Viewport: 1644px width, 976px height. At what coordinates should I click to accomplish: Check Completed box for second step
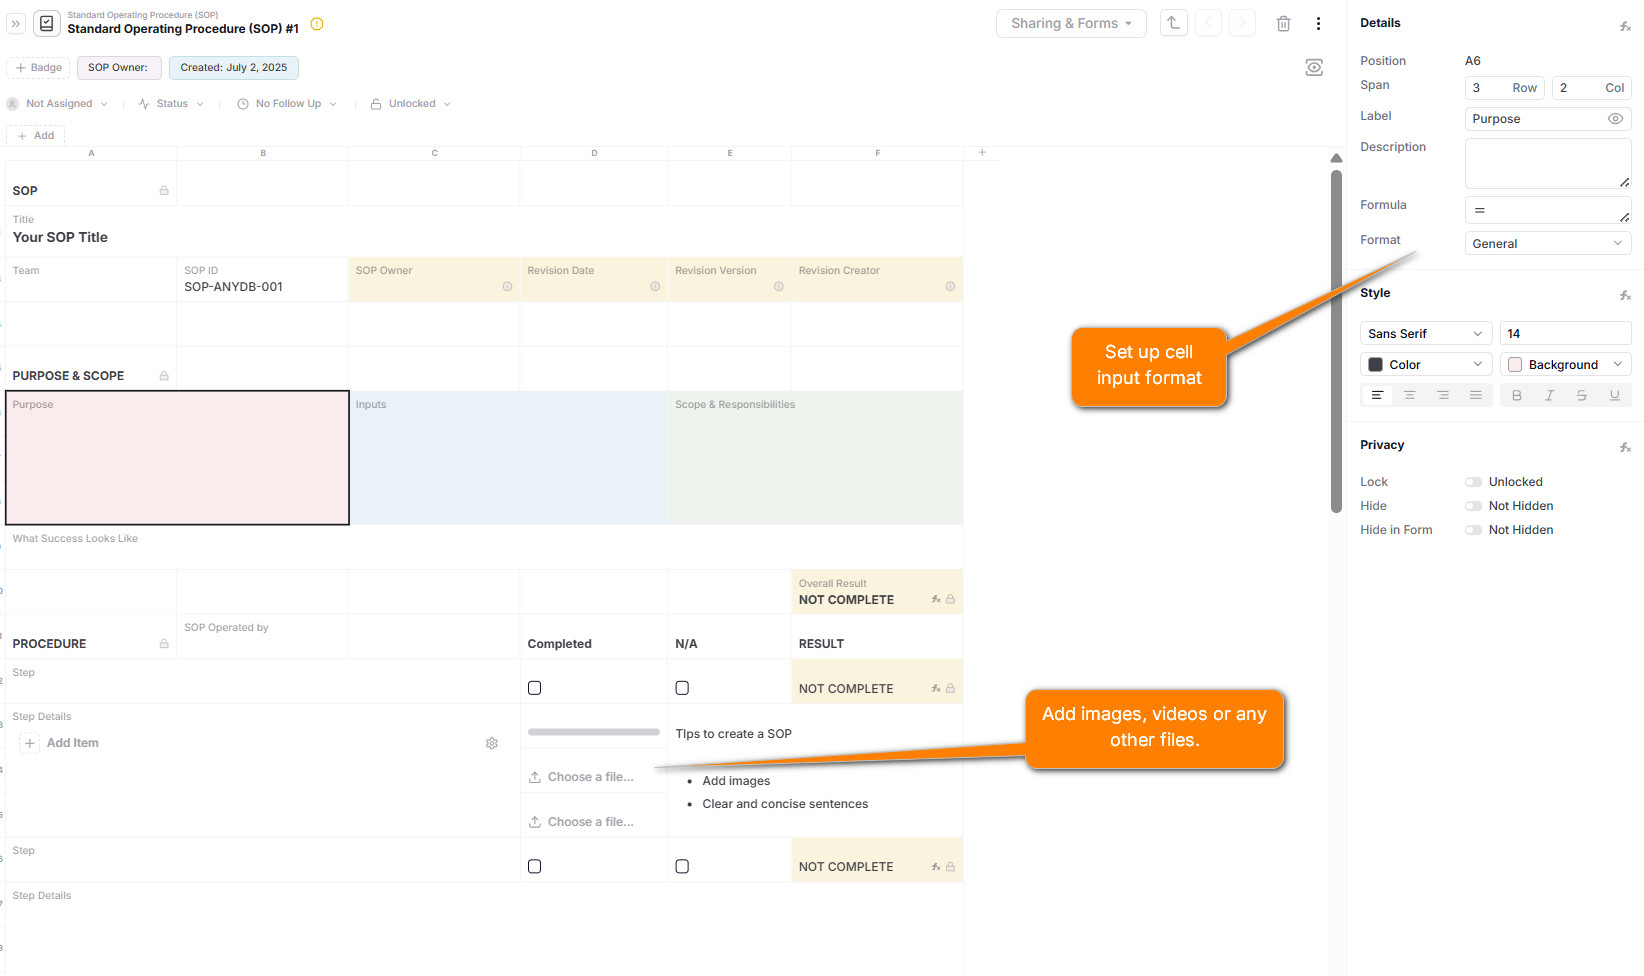pyautogui.click(x=535, y=867)
